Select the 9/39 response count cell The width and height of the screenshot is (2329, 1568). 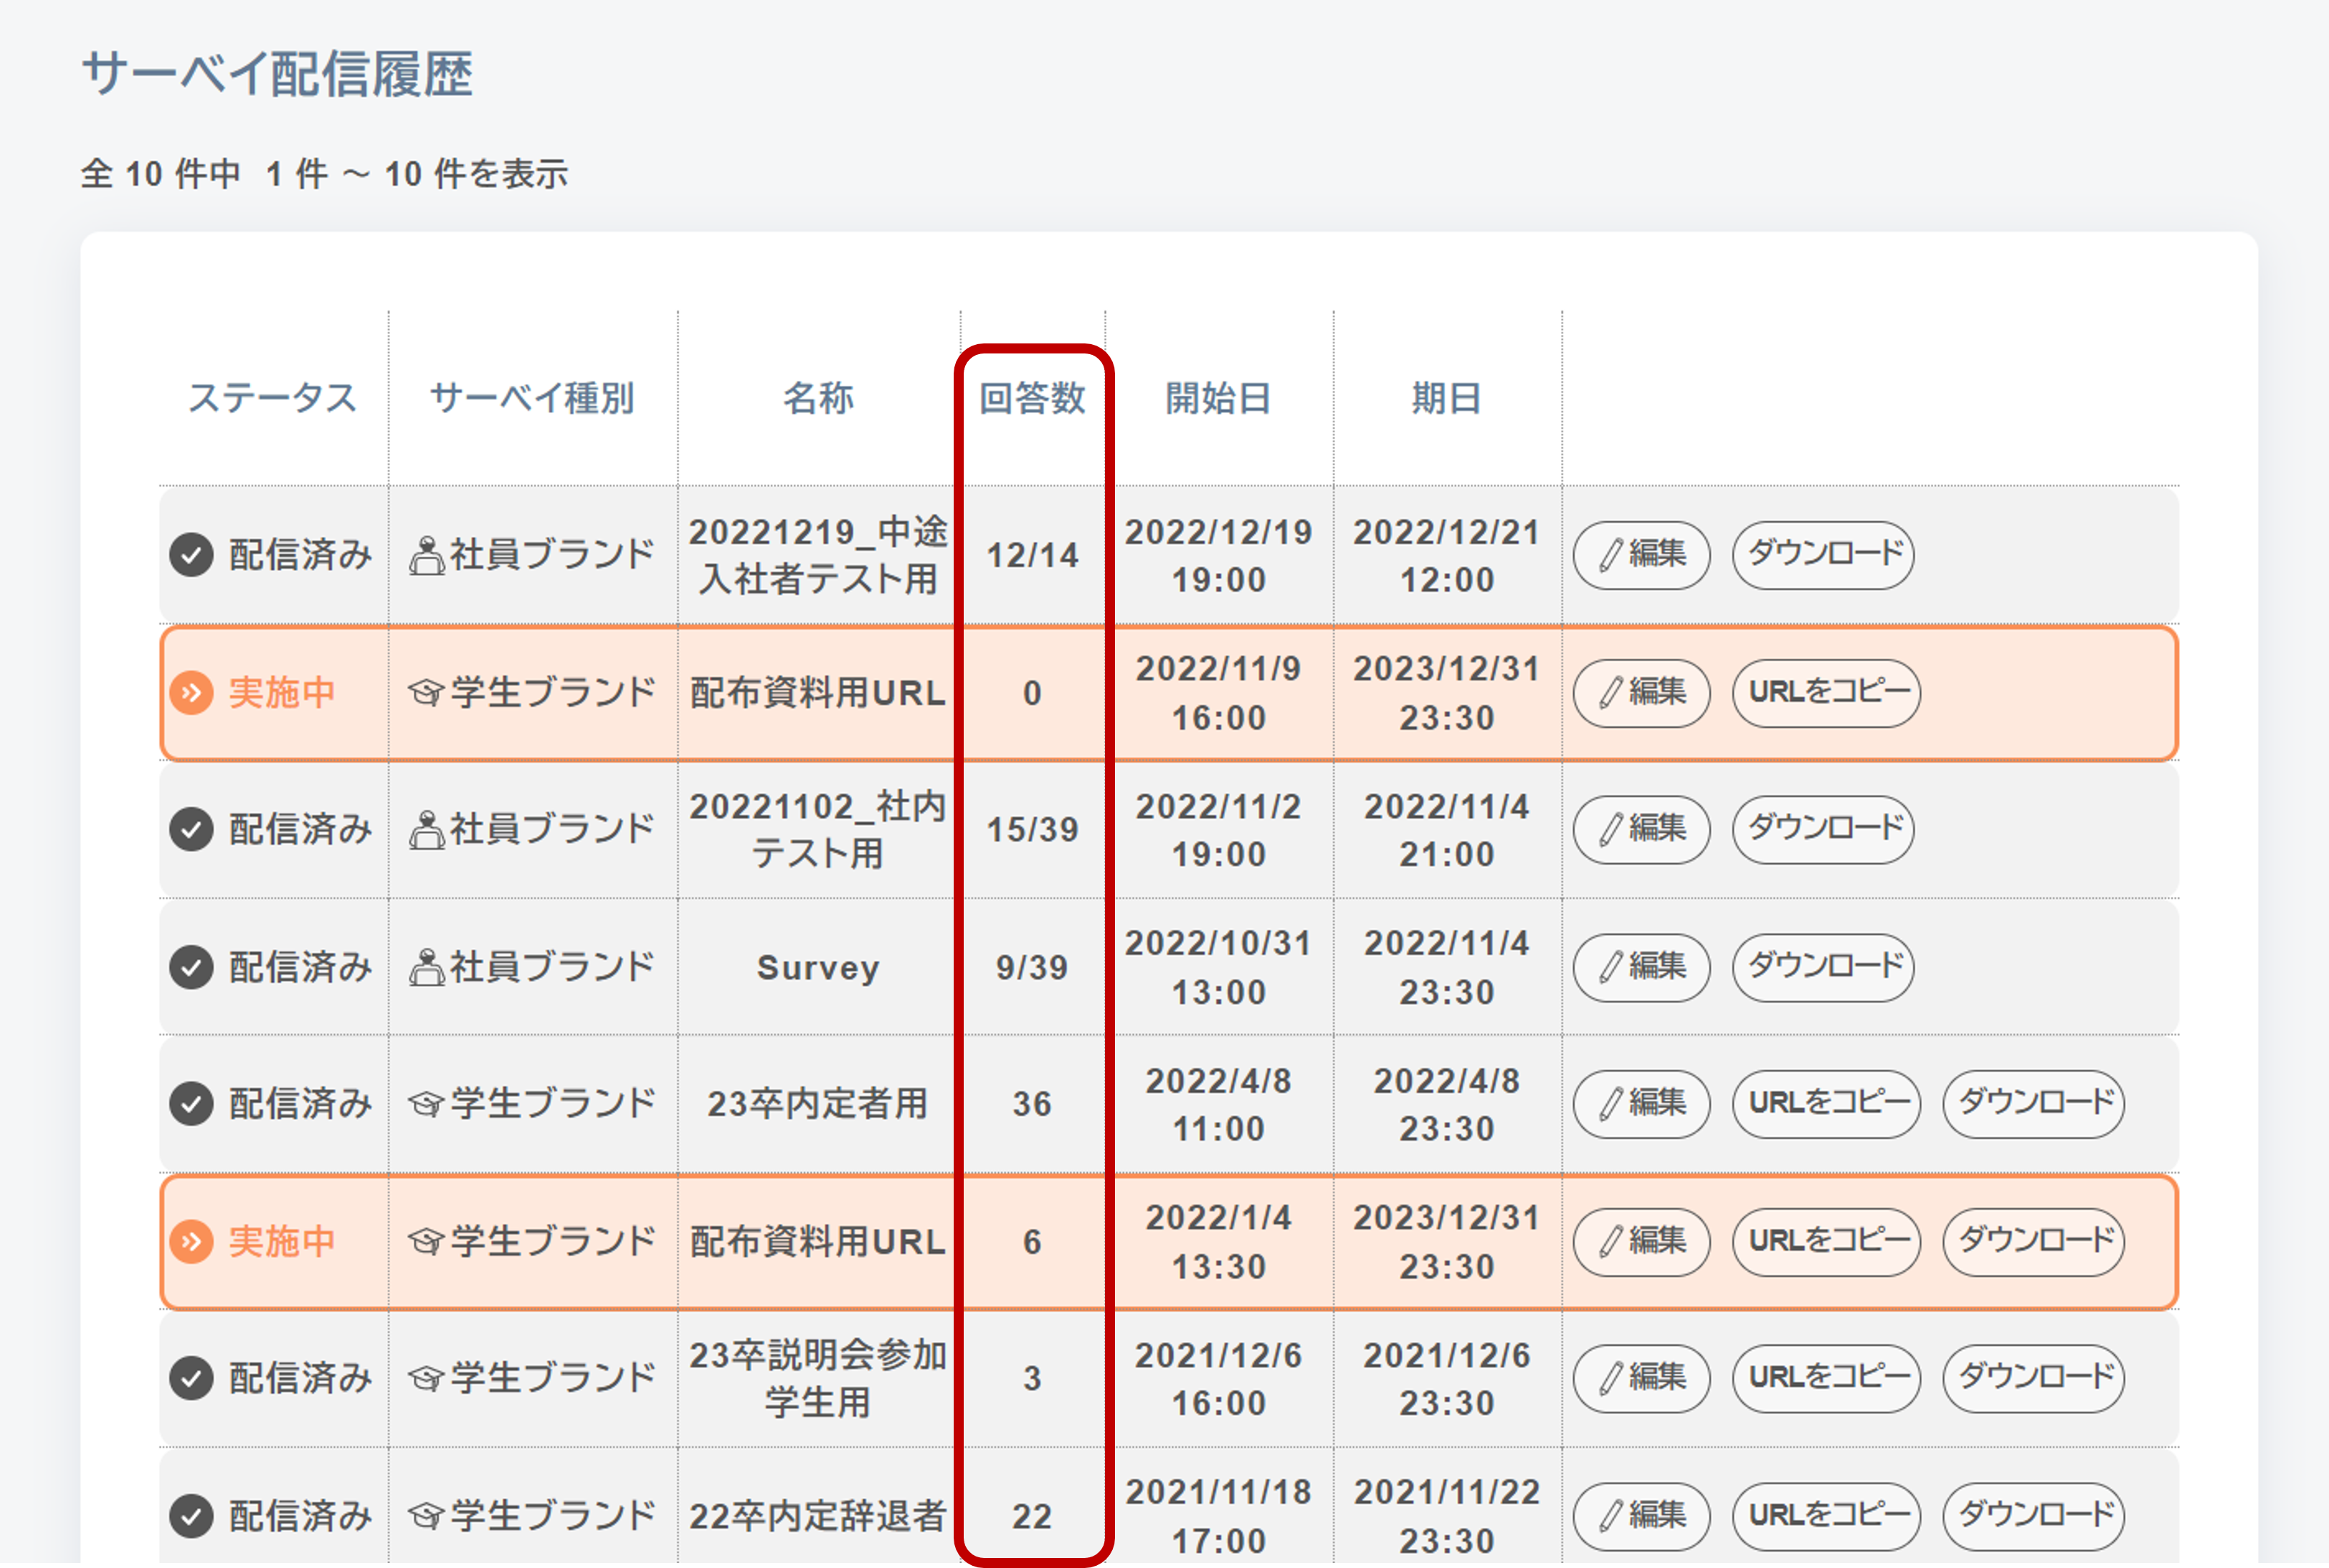click(1032, 967)
